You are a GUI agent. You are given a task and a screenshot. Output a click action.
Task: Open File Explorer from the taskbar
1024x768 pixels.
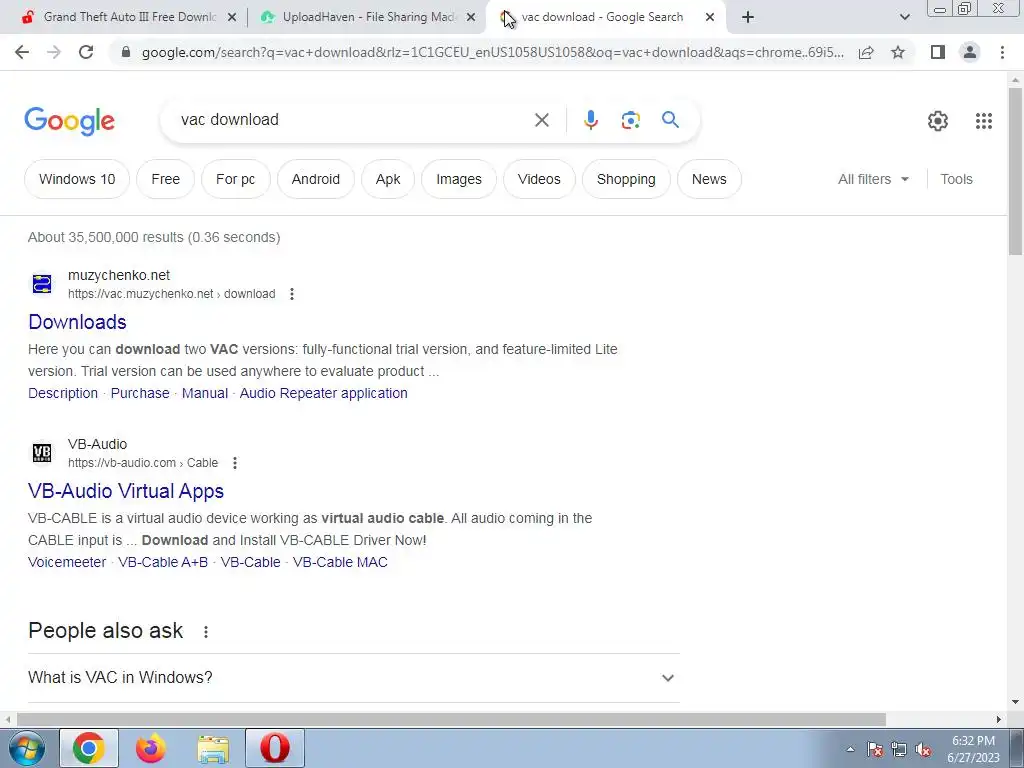pos(213,748)
